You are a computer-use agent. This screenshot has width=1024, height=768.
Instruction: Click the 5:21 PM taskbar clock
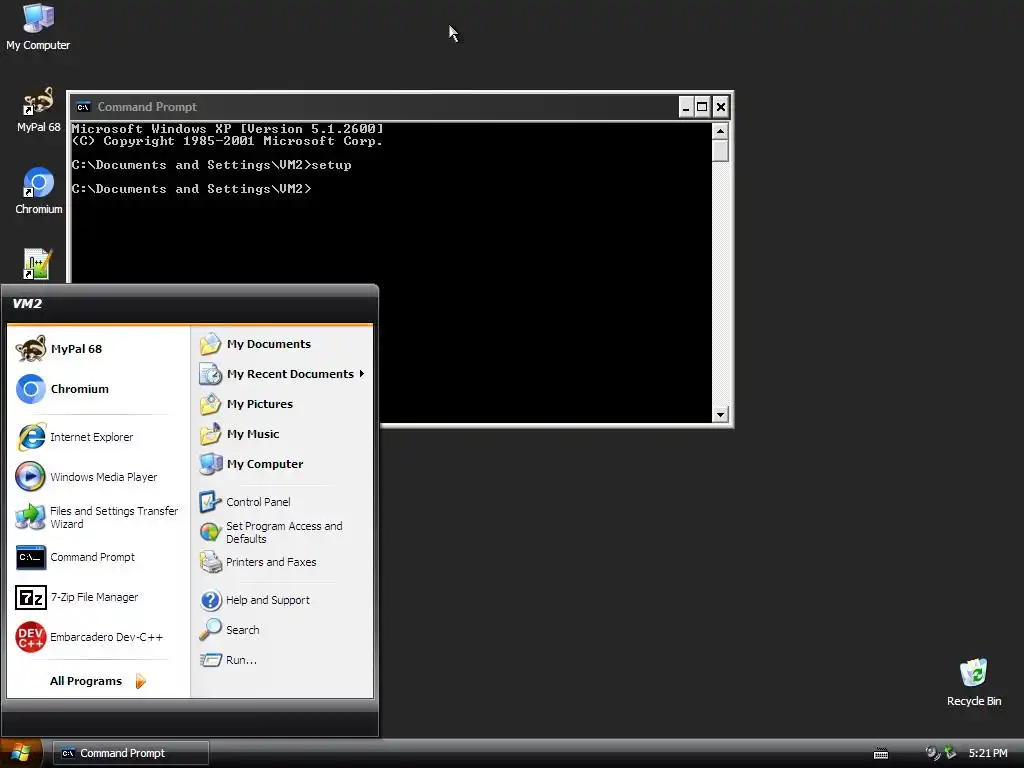tap(988, 753)
